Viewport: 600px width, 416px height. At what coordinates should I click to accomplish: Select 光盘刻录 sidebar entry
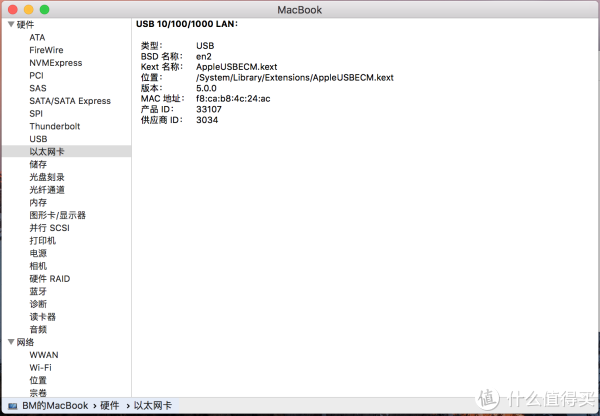click(x=47, y=177)
